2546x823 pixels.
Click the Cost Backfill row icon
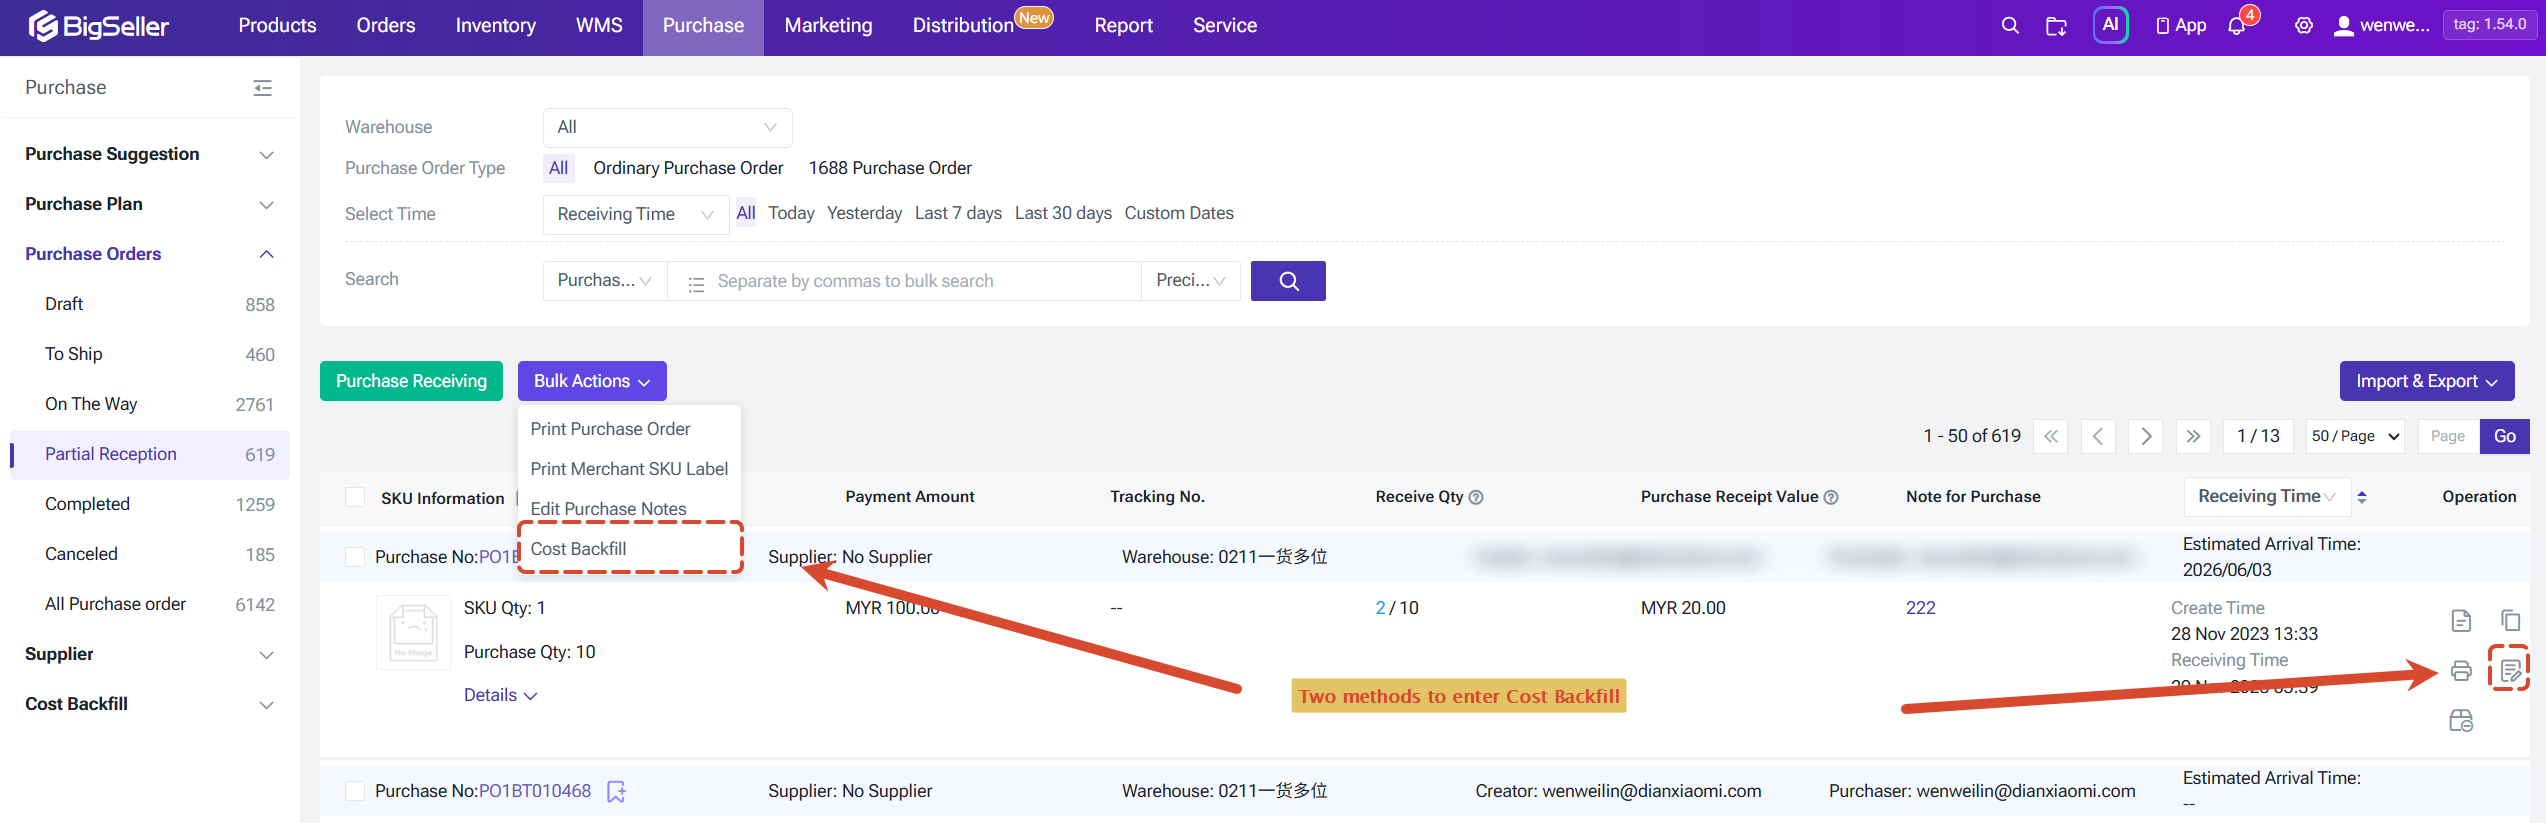[x=2510, y=669]
